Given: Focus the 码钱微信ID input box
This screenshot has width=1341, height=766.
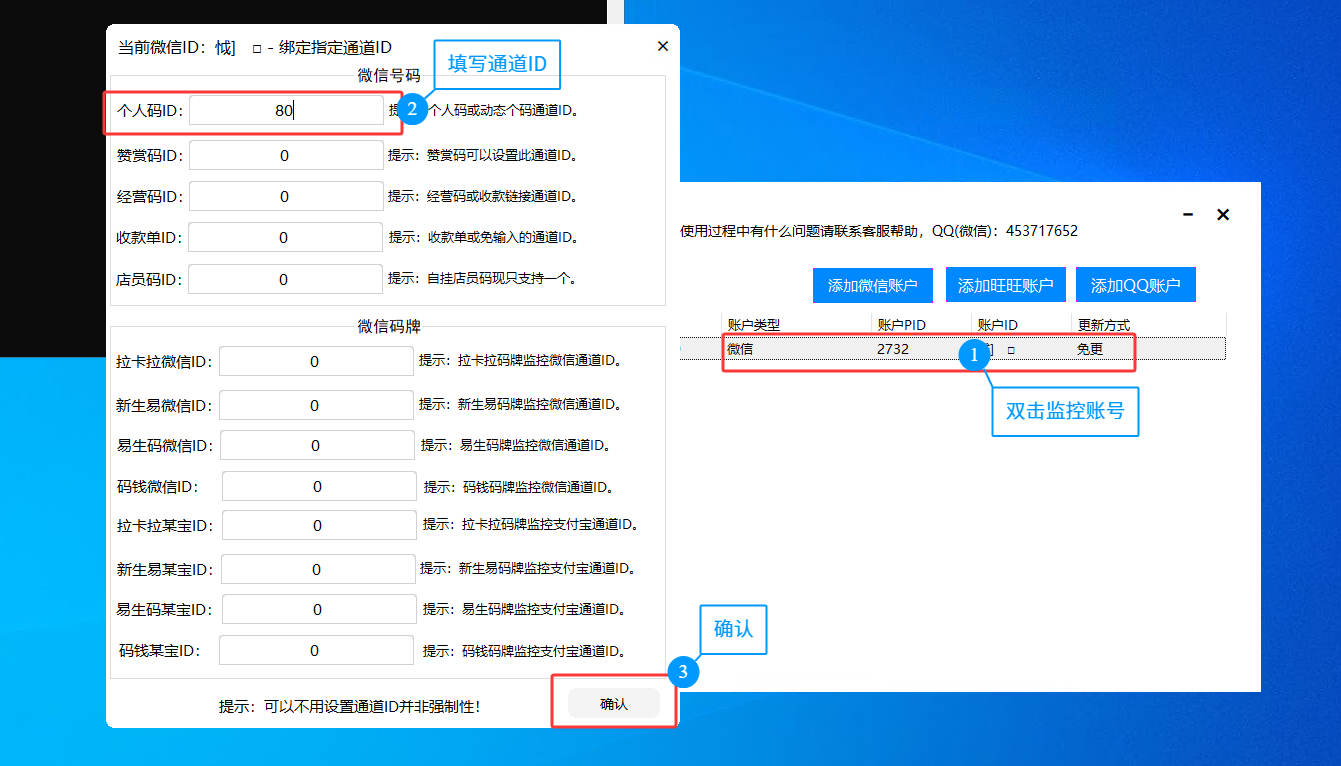Looking at the screenshot, I should click(318, 487).
